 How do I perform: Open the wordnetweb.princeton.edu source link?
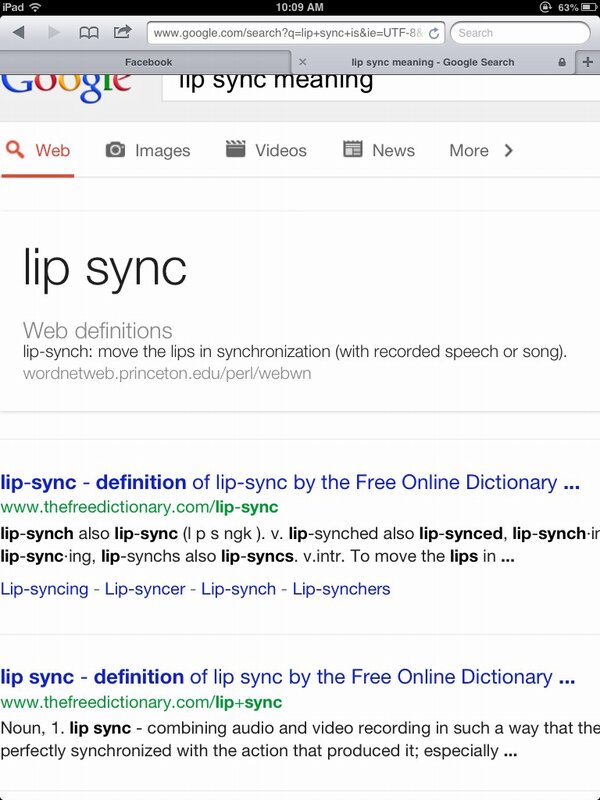(x=167, y=373)
